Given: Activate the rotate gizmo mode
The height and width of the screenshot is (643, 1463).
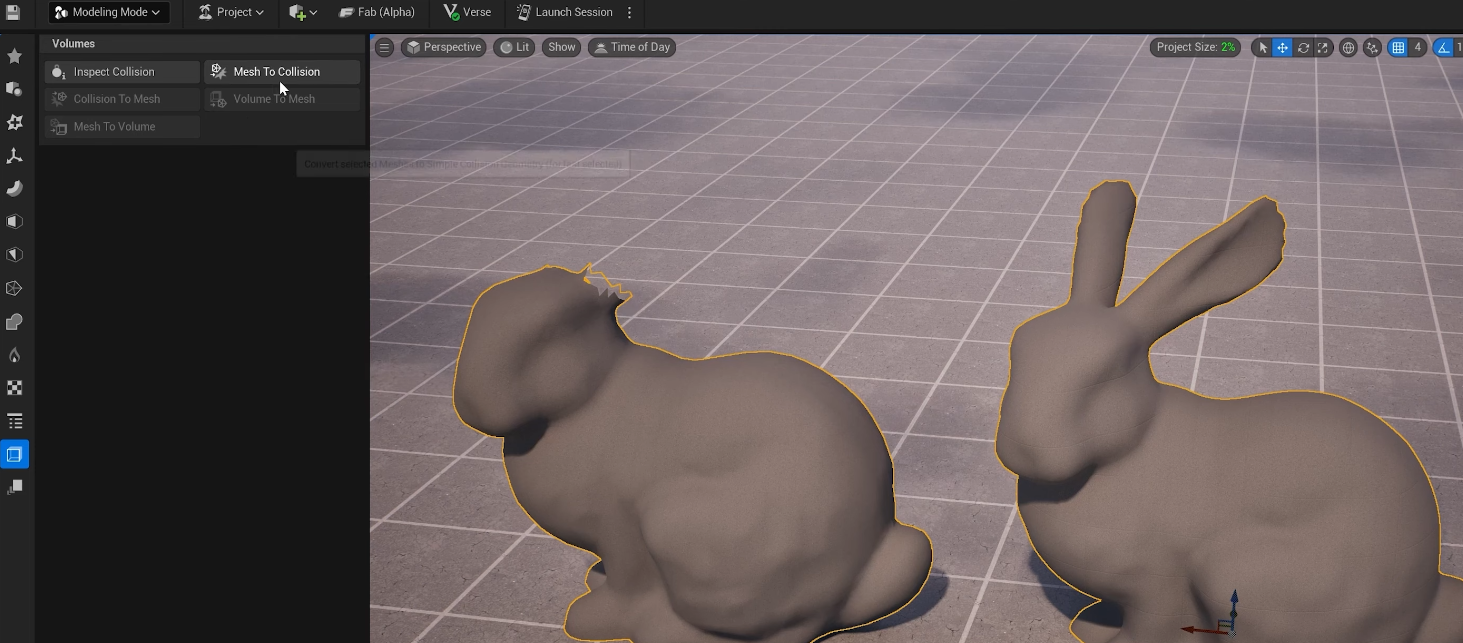Looking at the screenshot, I should coord(1303,47).
